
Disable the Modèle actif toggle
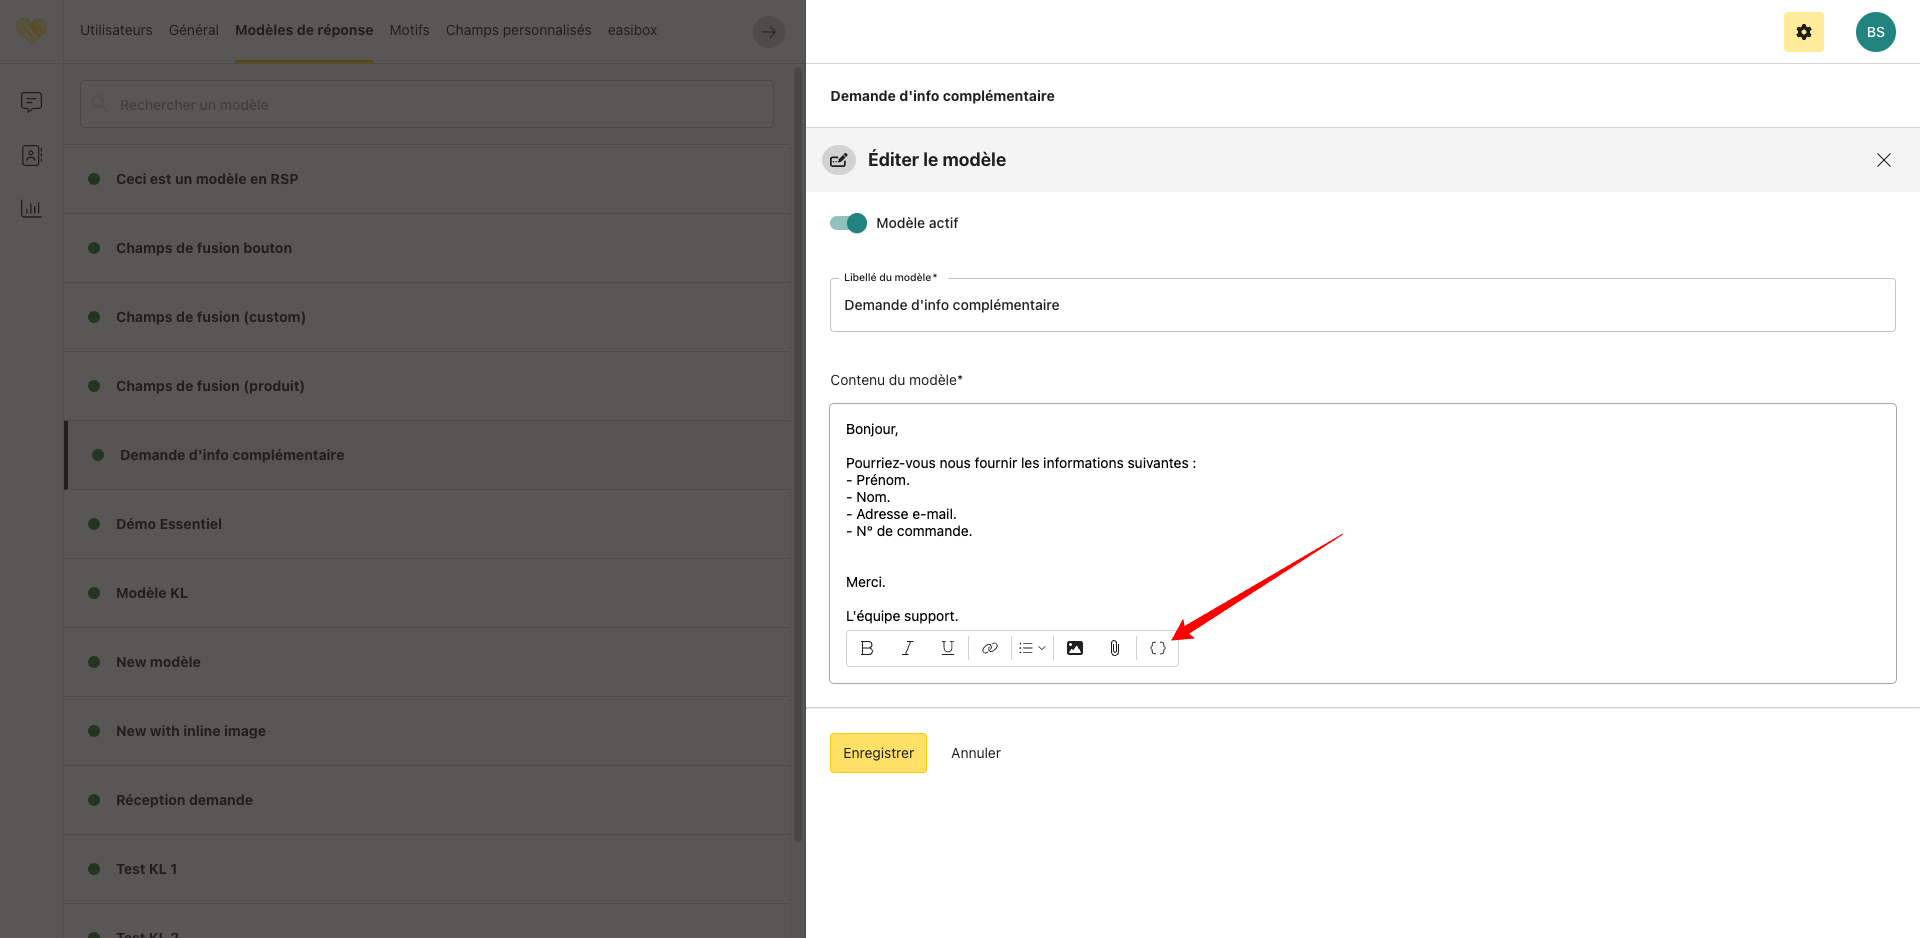tap(848, 223)
